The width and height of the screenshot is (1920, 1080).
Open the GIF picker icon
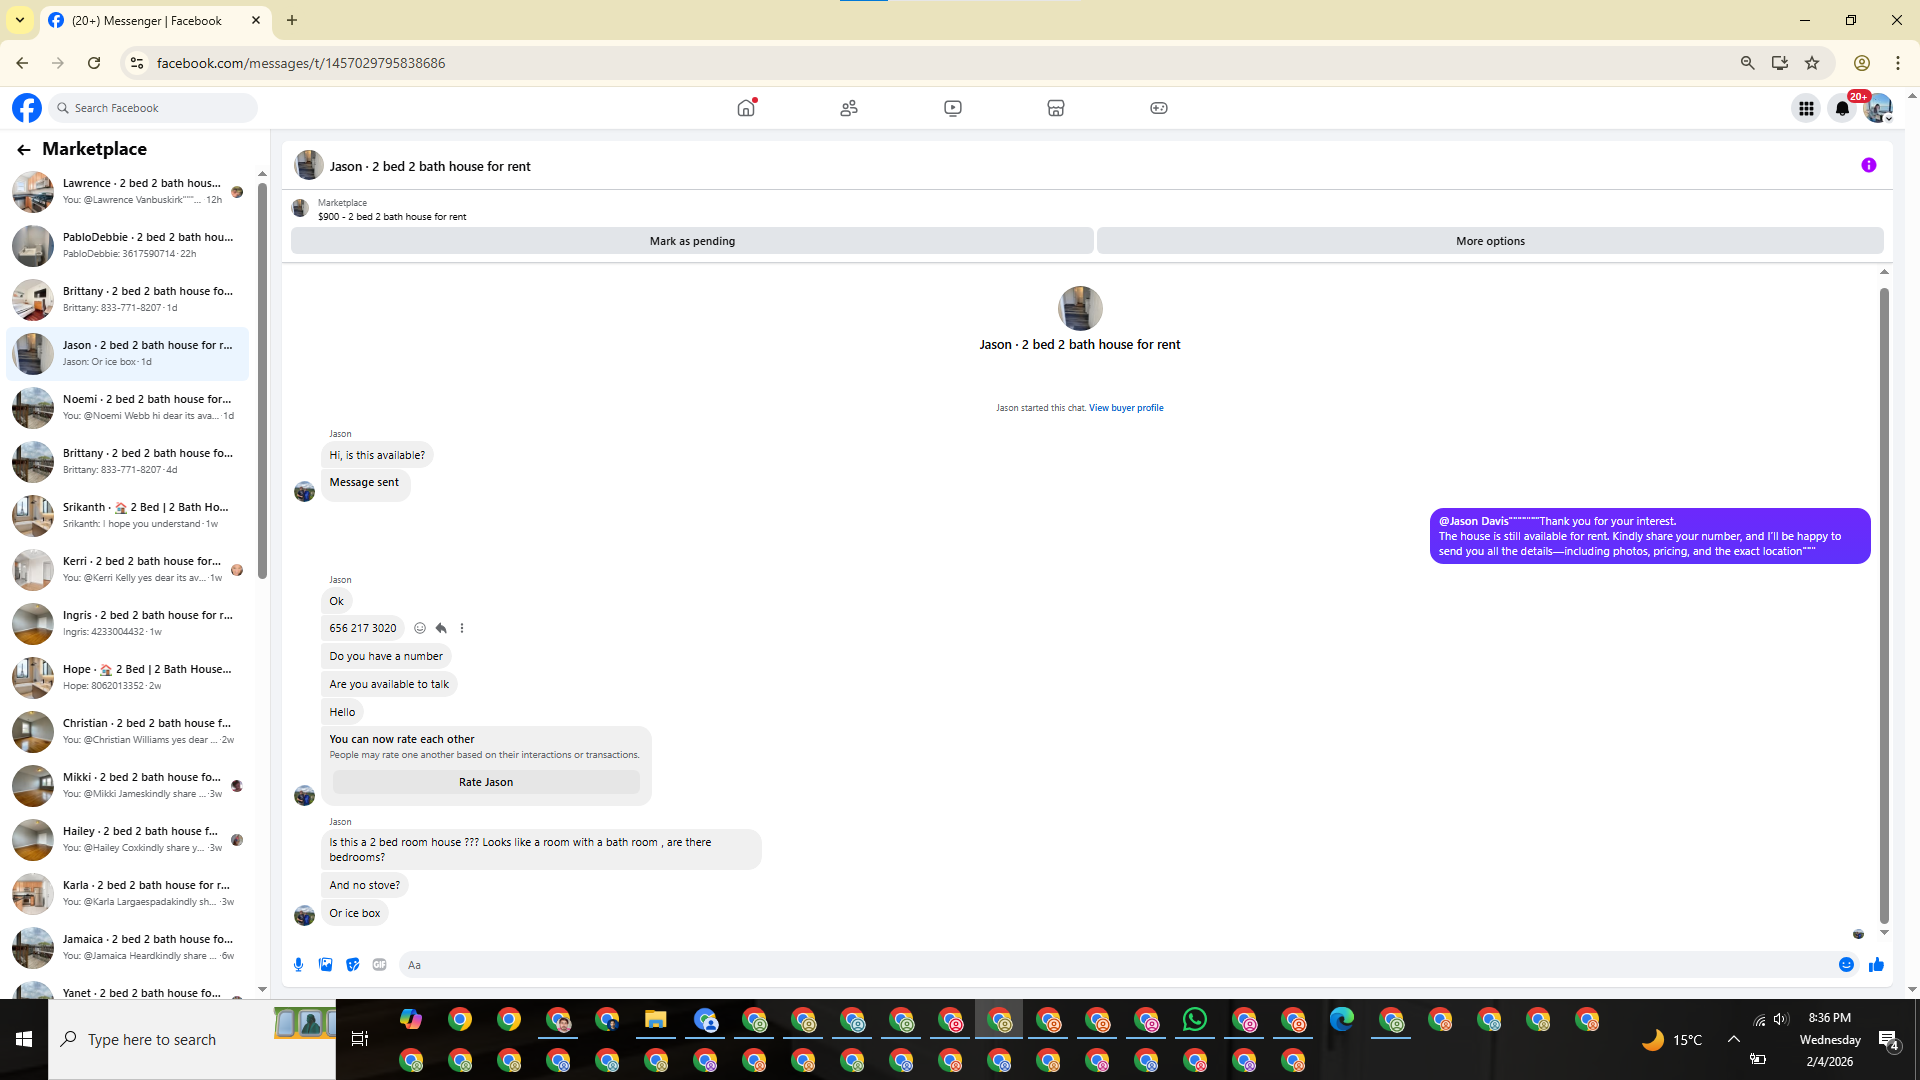(x=379, y=965)
